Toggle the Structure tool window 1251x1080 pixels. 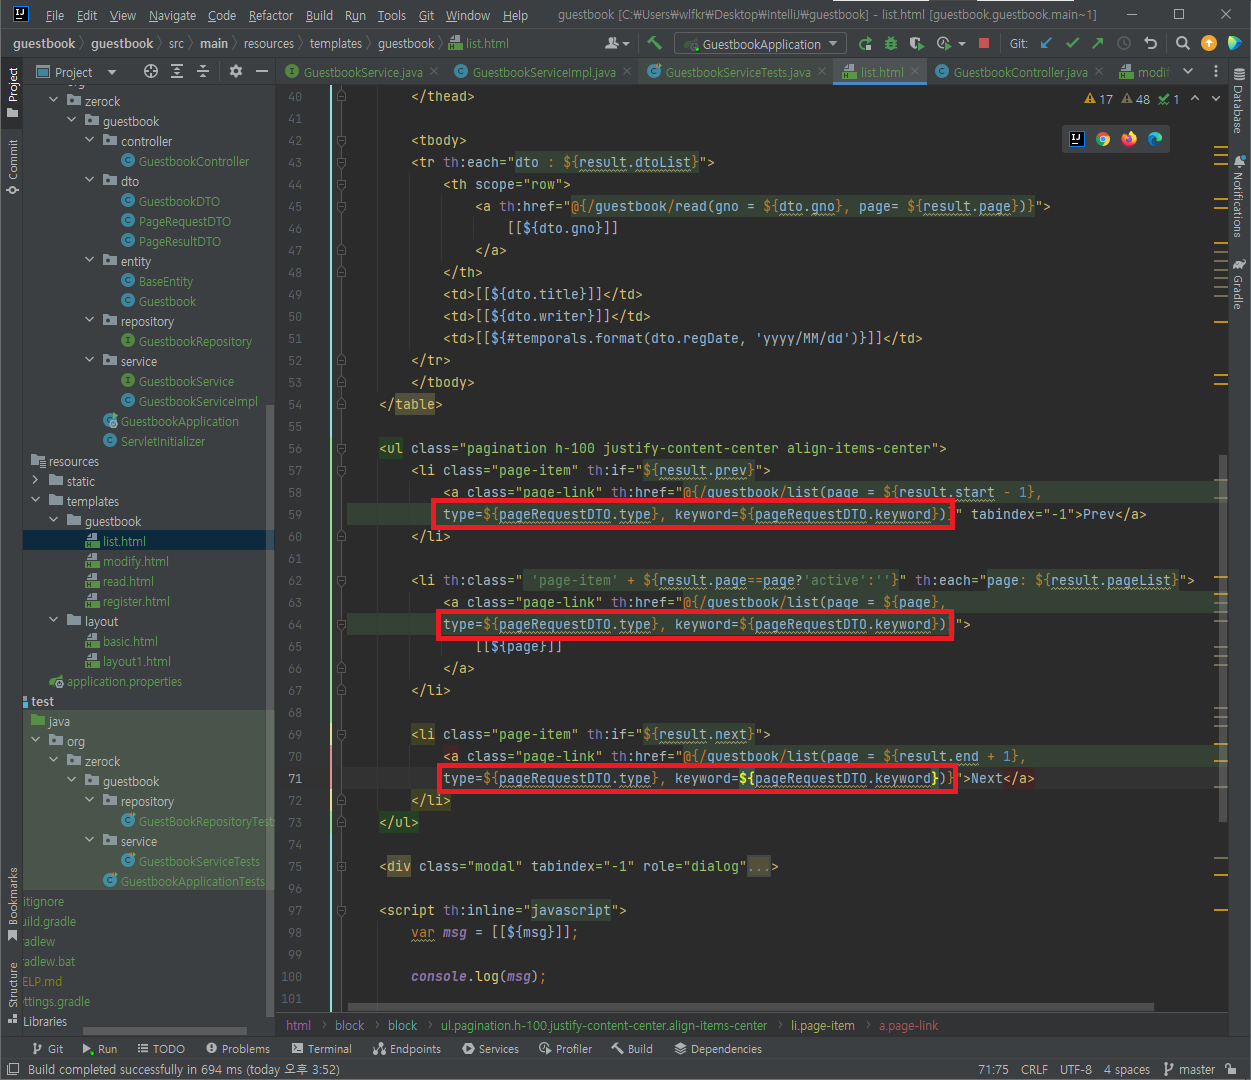click(13, 993)
